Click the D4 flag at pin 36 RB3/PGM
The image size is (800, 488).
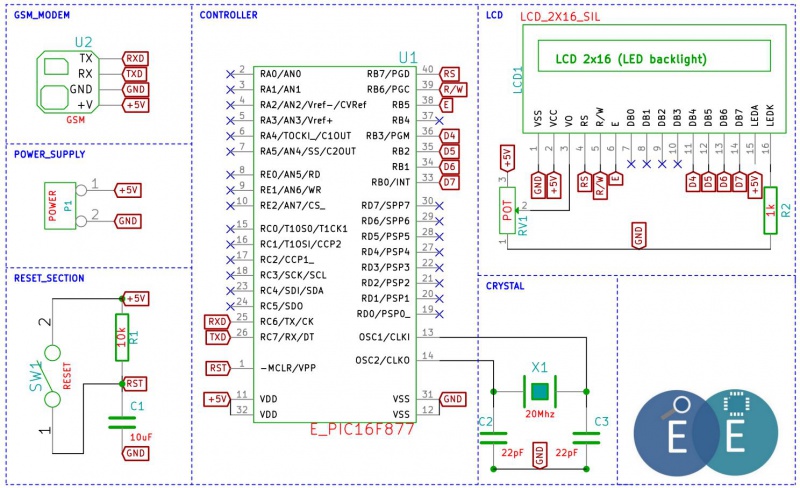(449, 136)
